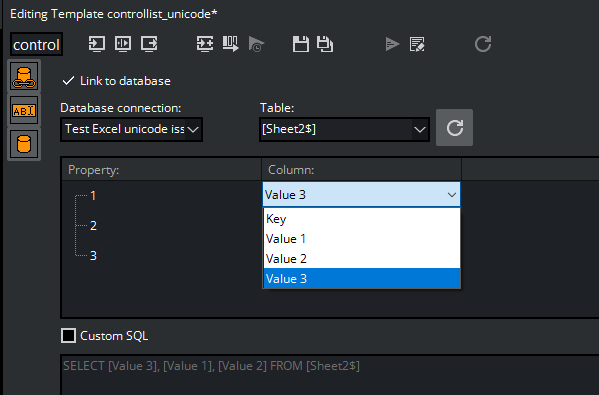Screen dimensions: 599x395
Task: Enable the Custom SQL checkbox
Action: [68, 336]
